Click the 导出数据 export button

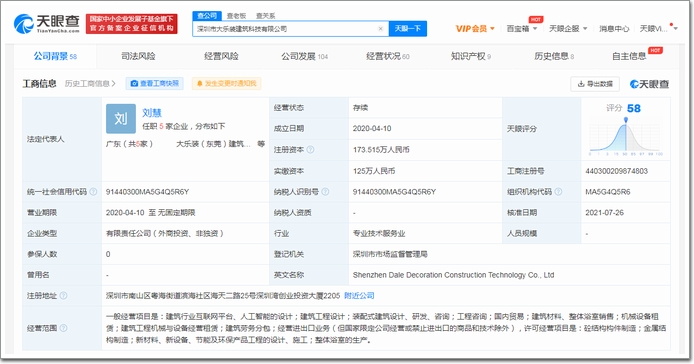[595, 84]
